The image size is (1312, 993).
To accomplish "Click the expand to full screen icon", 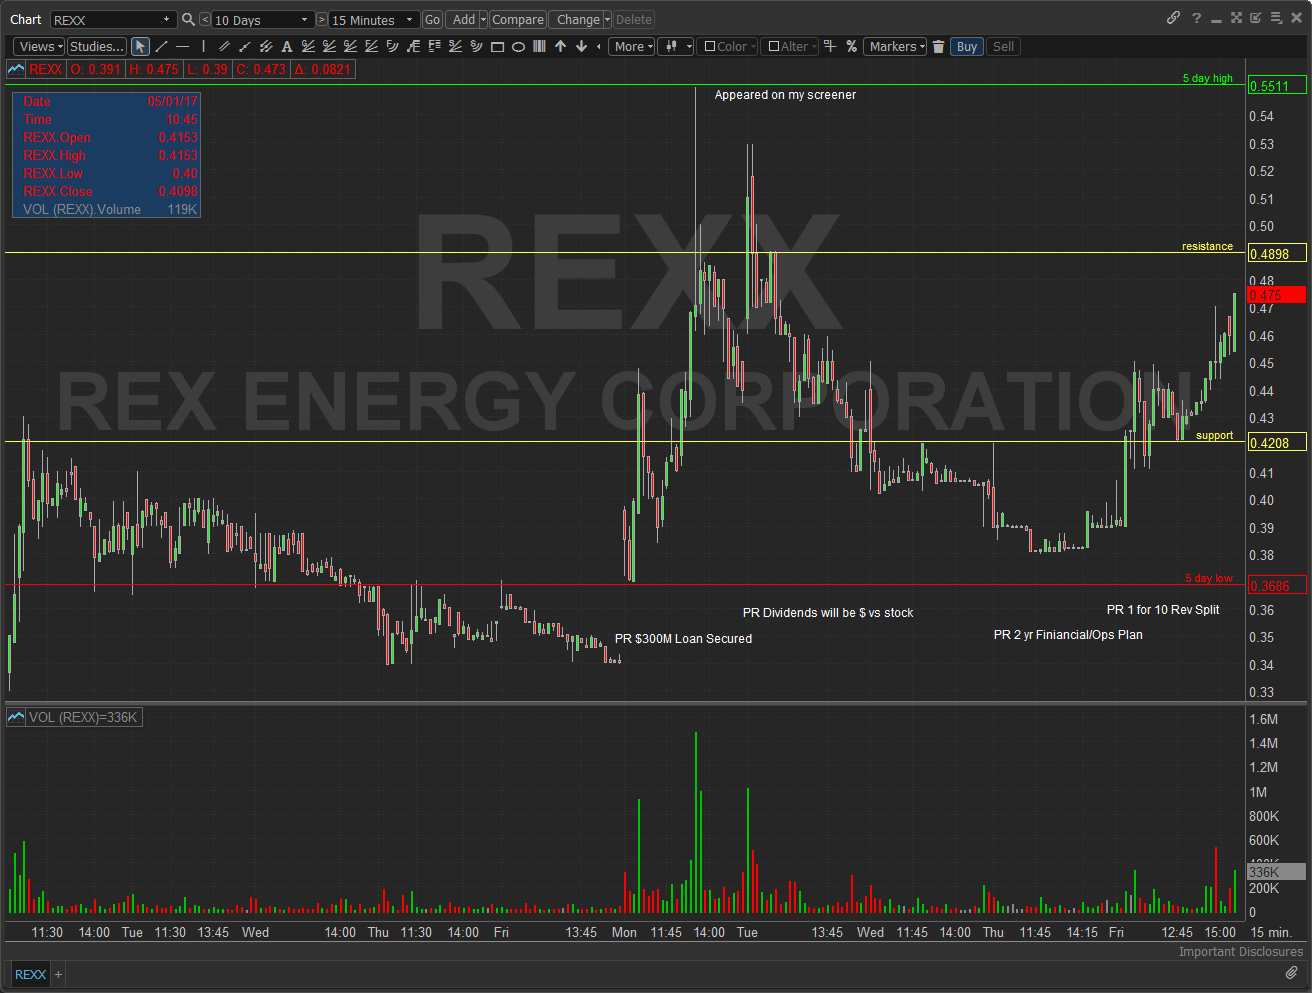I will coord(1236,18).
